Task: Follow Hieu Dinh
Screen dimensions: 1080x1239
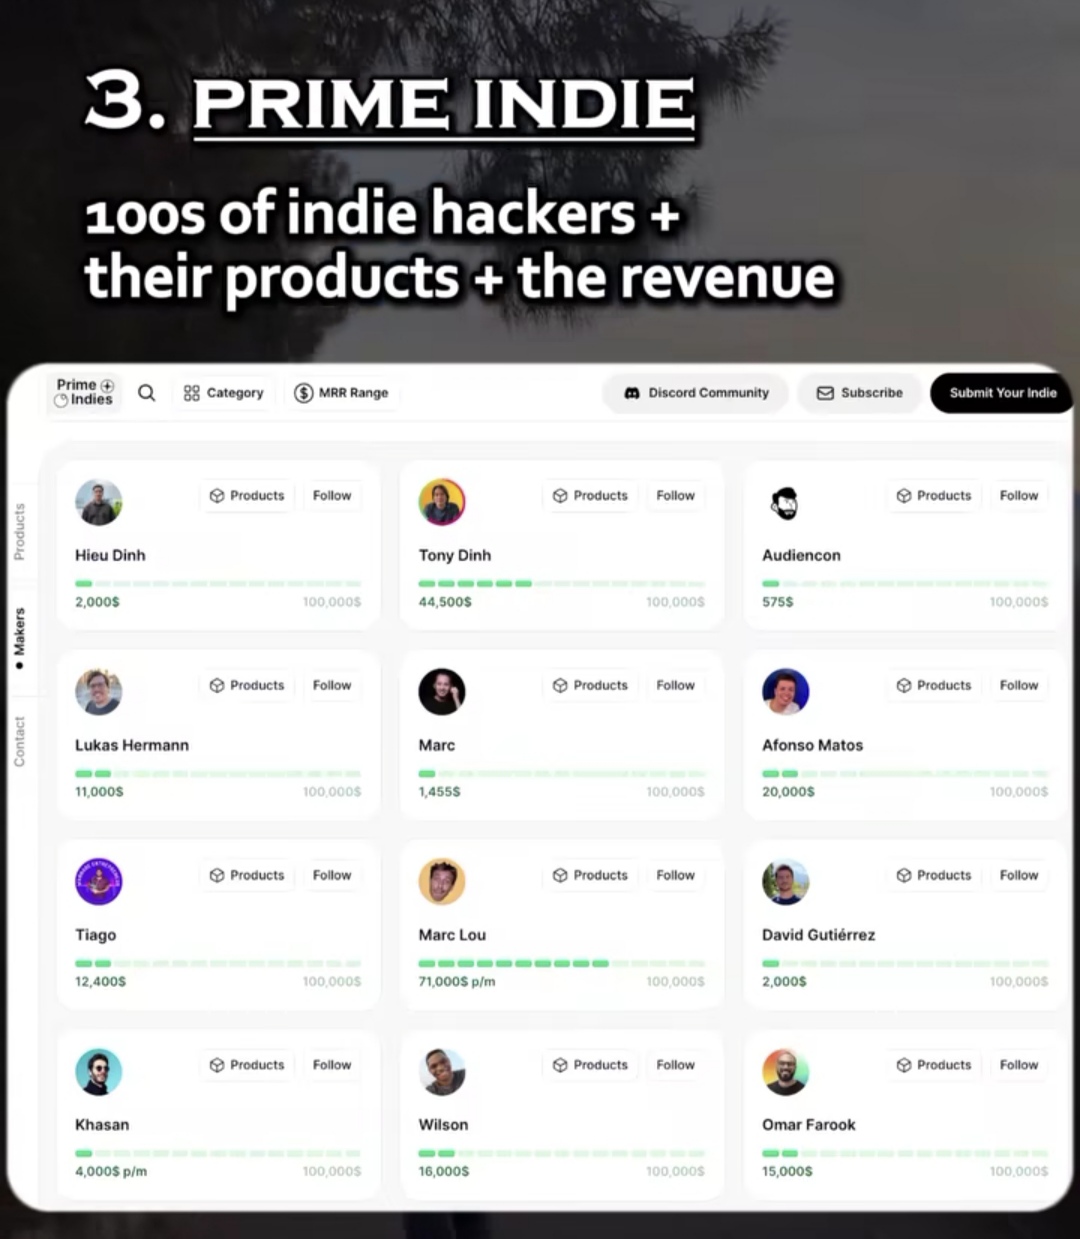Action: (x=332, y=496)
